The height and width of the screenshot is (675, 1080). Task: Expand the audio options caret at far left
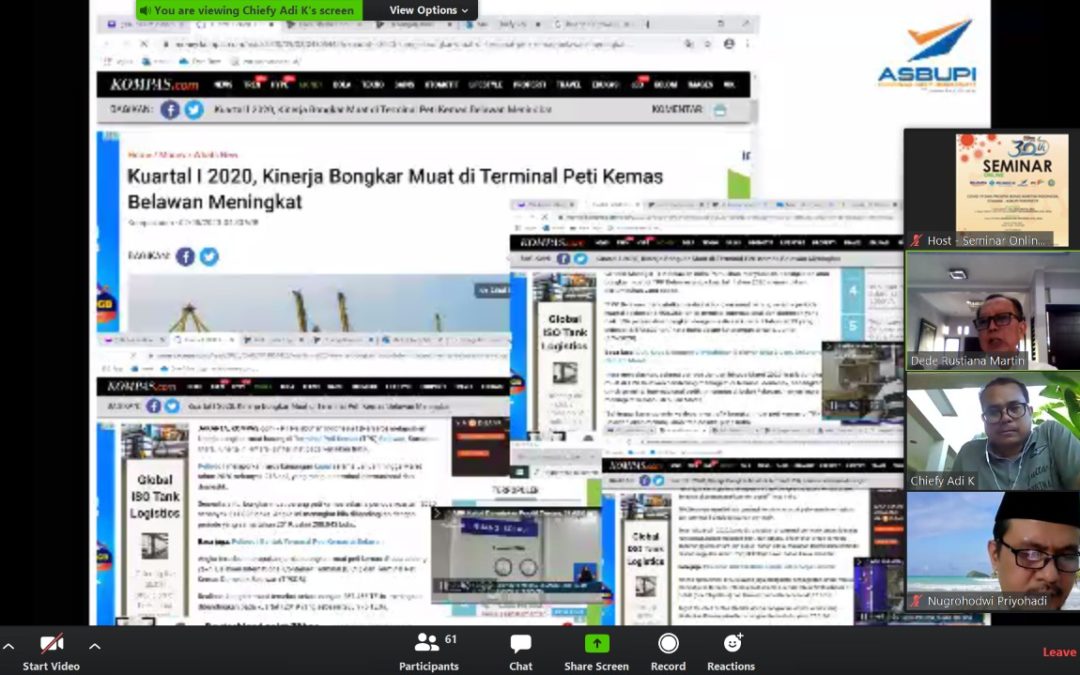point(8,646)
